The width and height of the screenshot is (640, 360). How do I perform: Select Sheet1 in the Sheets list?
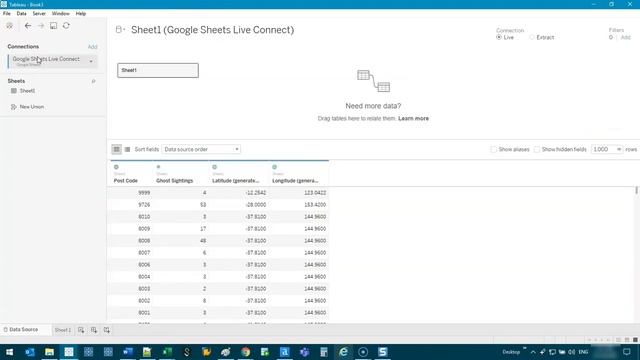coord(27,91)
